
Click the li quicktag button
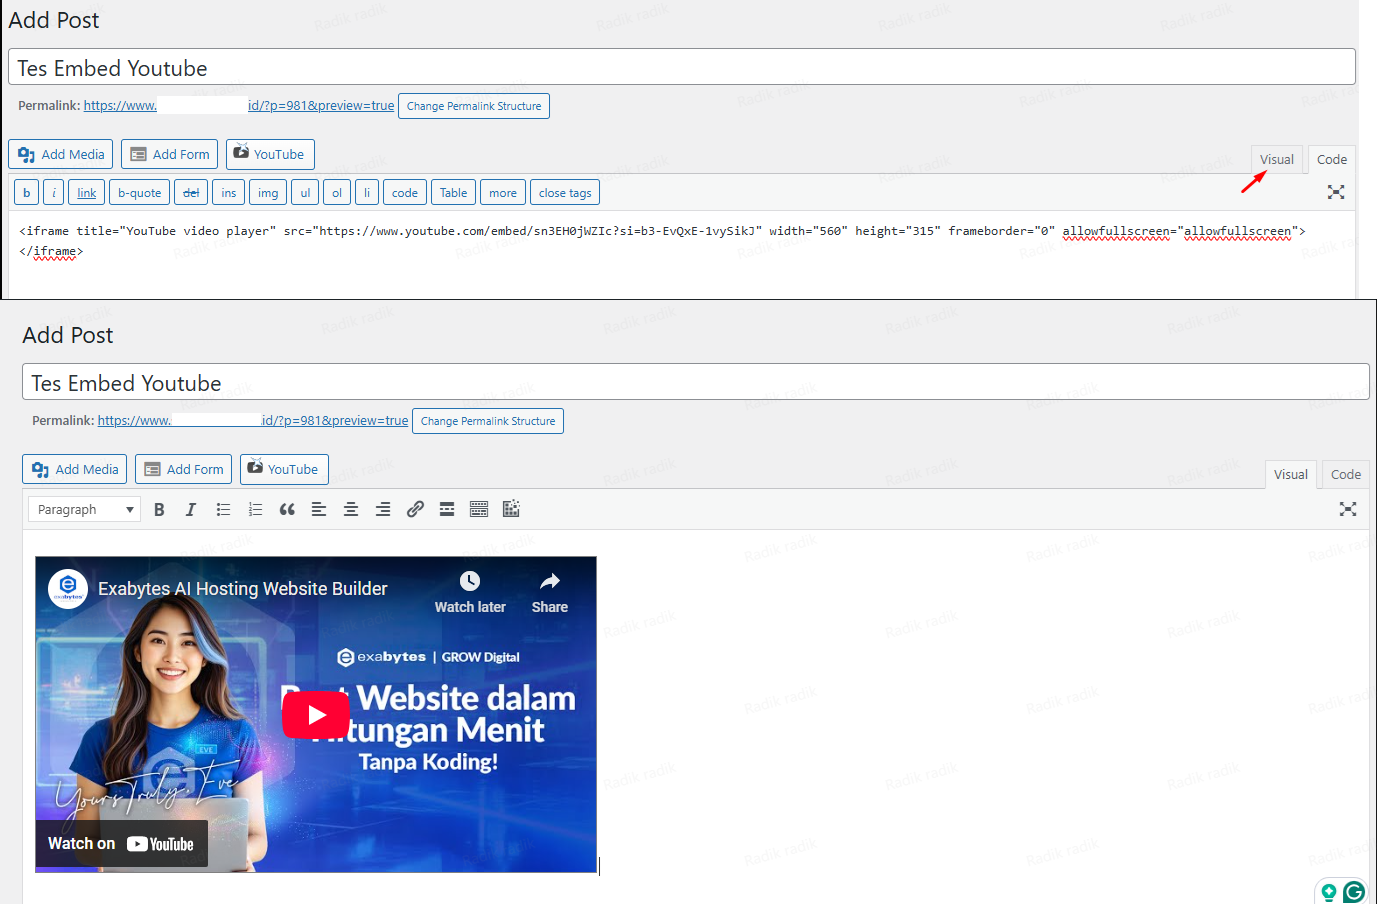(367, 193)
